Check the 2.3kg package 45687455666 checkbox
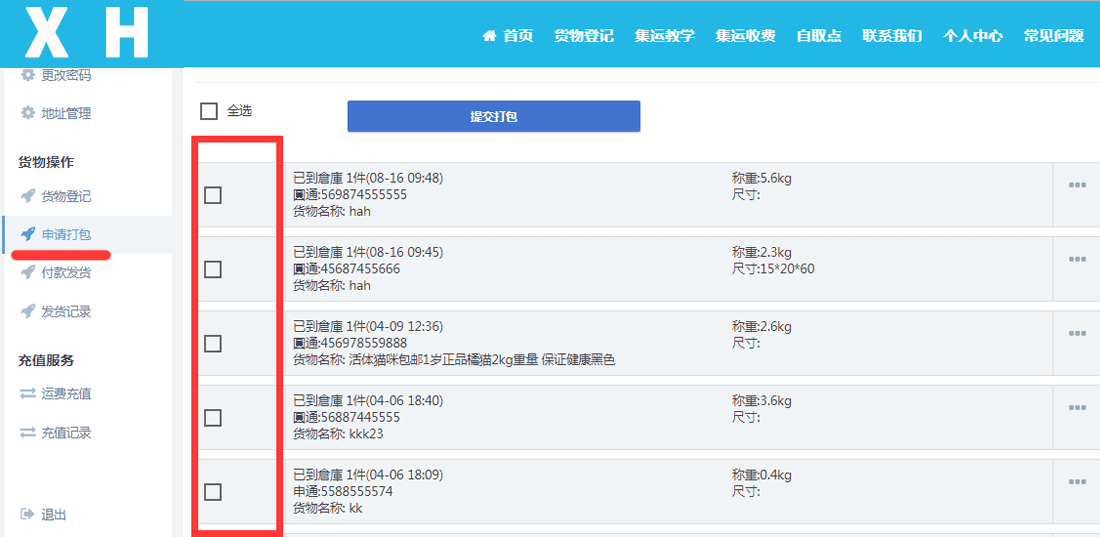Viewport: 1100px width, 537px height. point(213,269)
